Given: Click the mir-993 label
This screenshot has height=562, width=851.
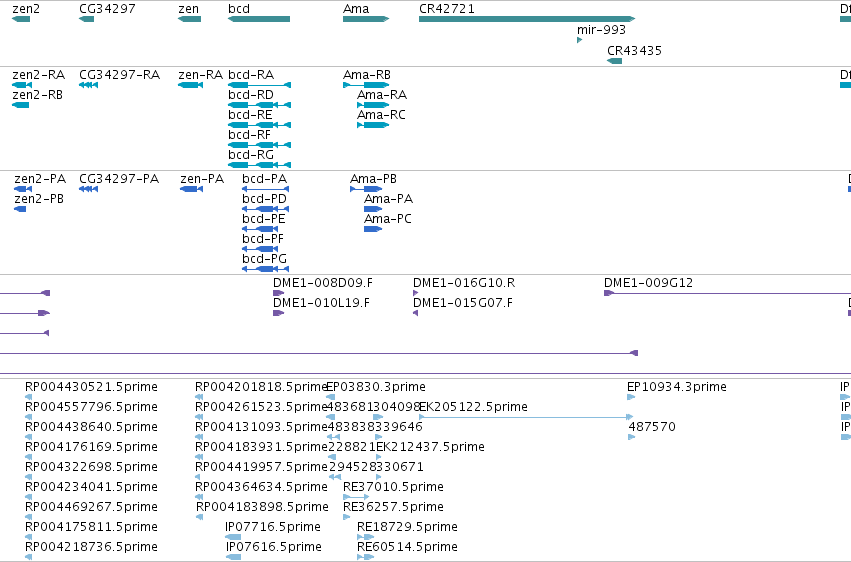Looking at the screenshot, I should 601,30.
